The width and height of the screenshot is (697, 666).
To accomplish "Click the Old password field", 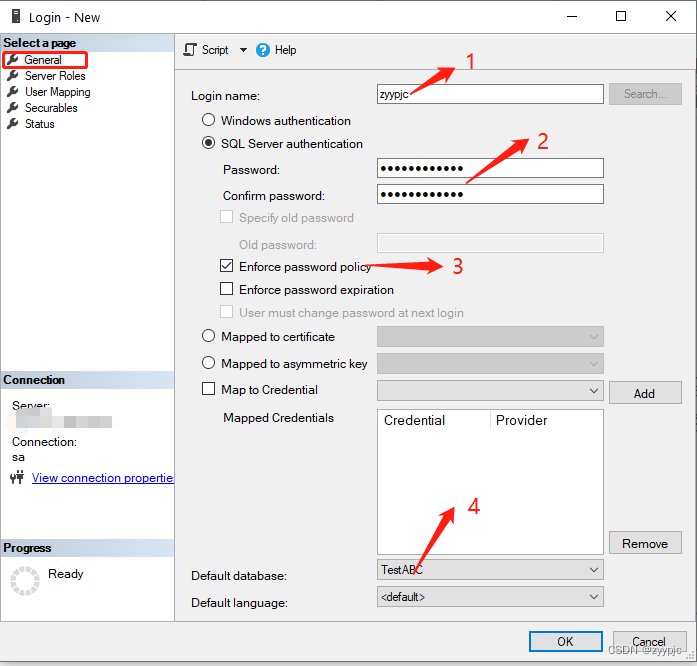I will click(490, 243).
